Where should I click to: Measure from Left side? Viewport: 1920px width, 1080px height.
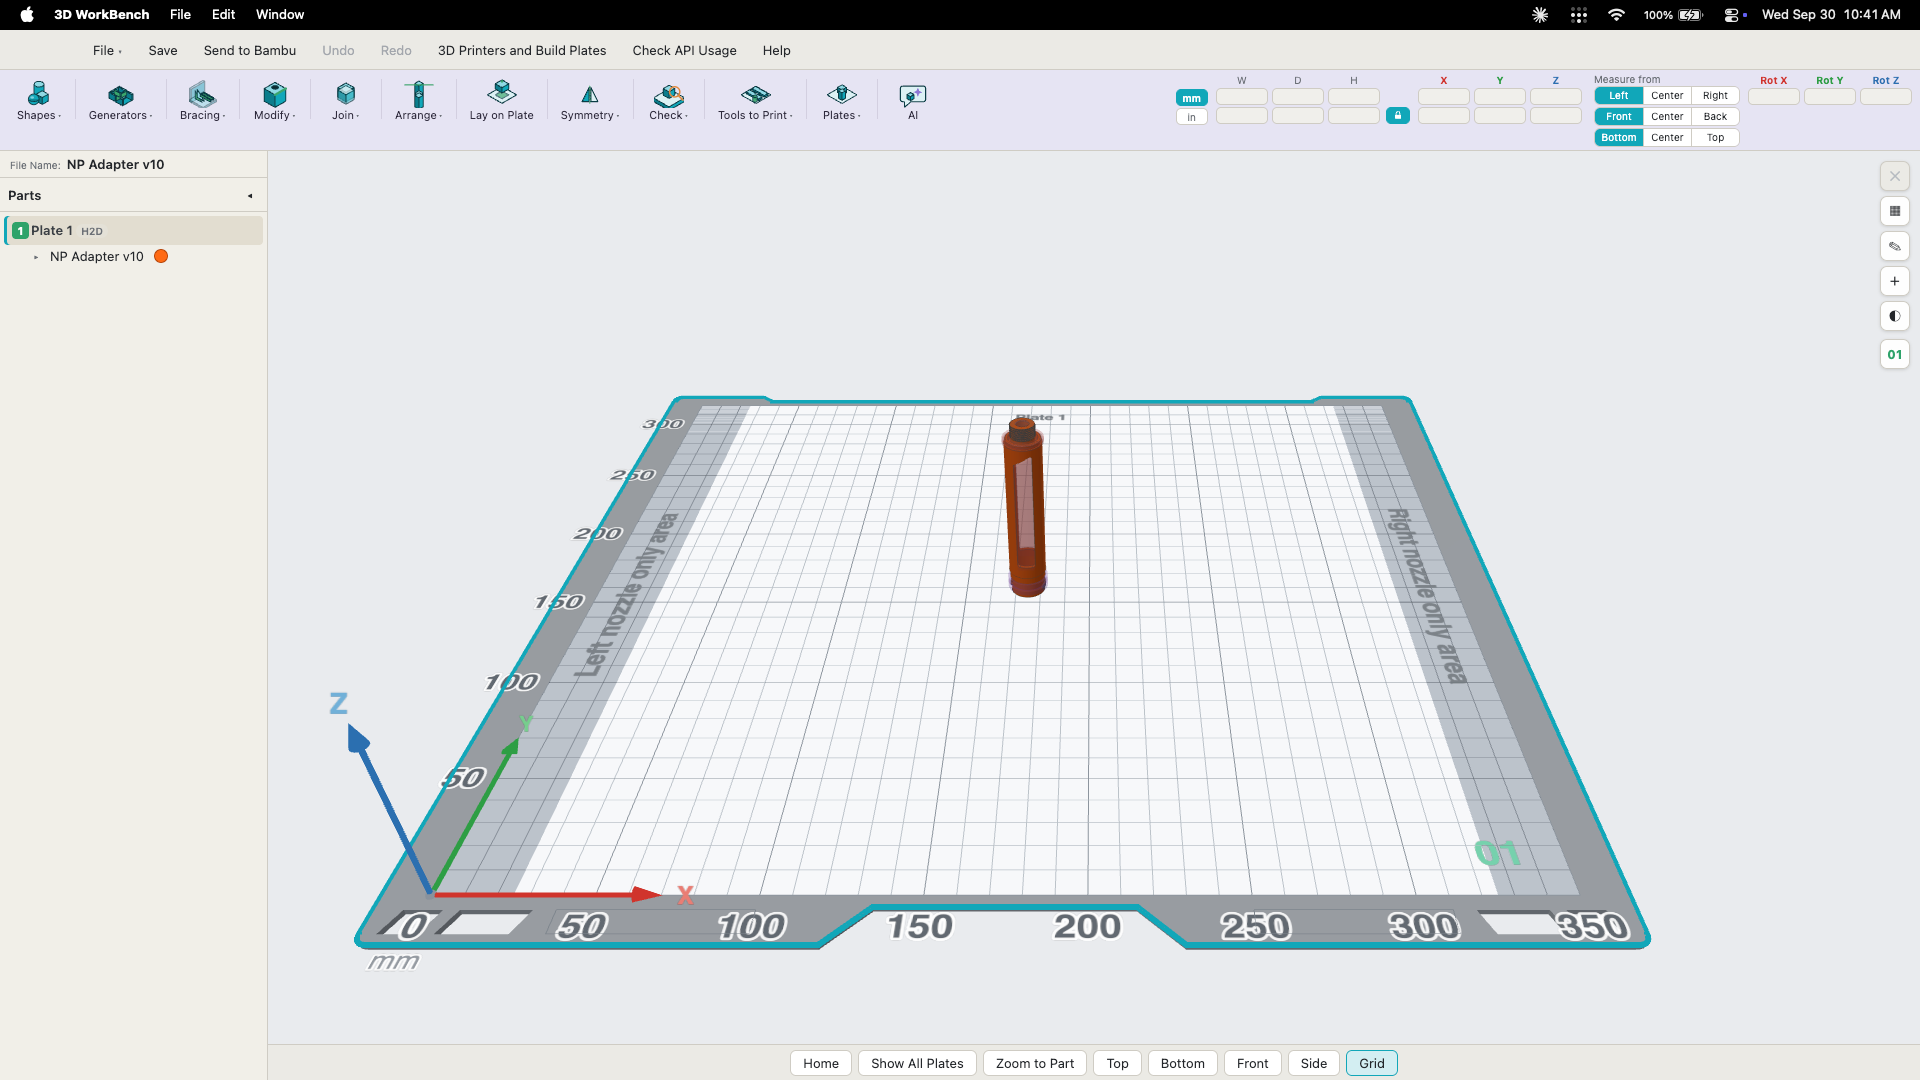1619,96
